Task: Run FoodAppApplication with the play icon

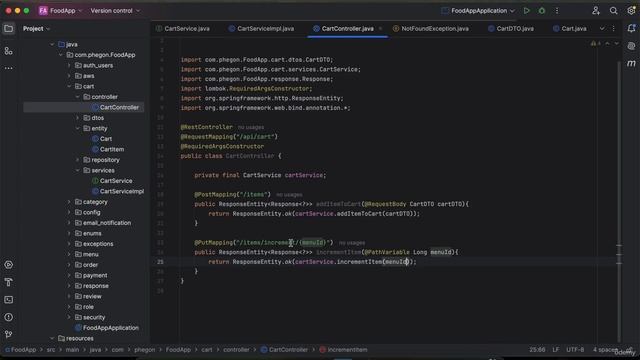Action: (527, 11)
